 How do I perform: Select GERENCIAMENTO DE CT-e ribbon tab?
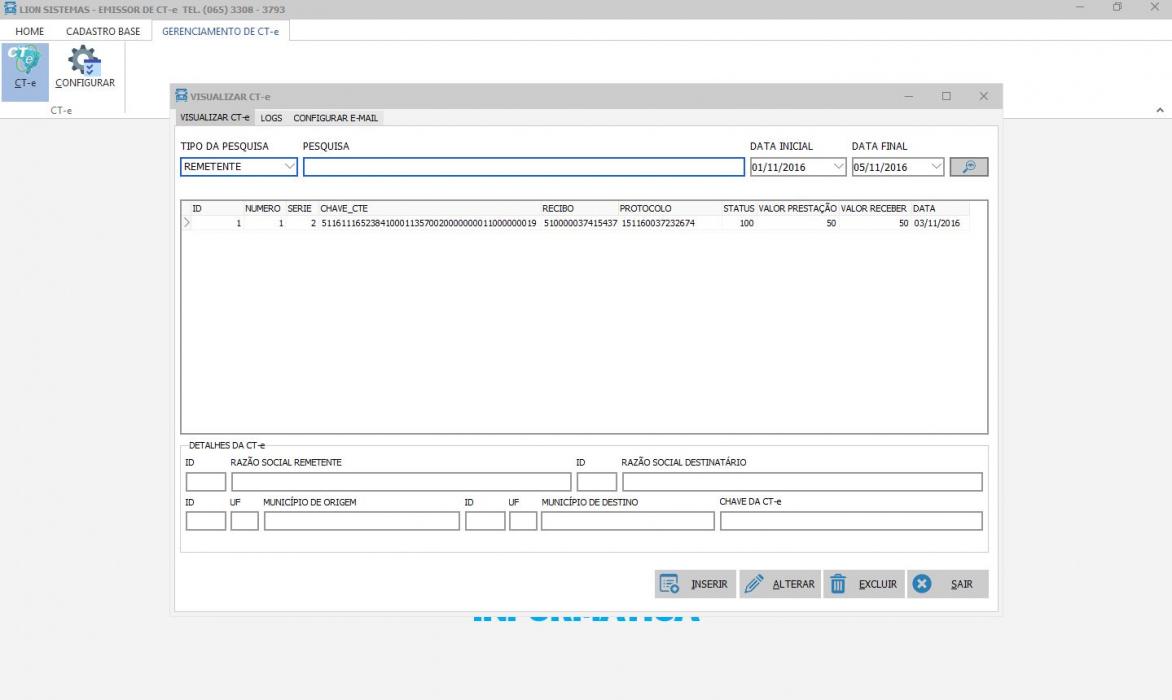pyautogui.click(x=220, y=31)
